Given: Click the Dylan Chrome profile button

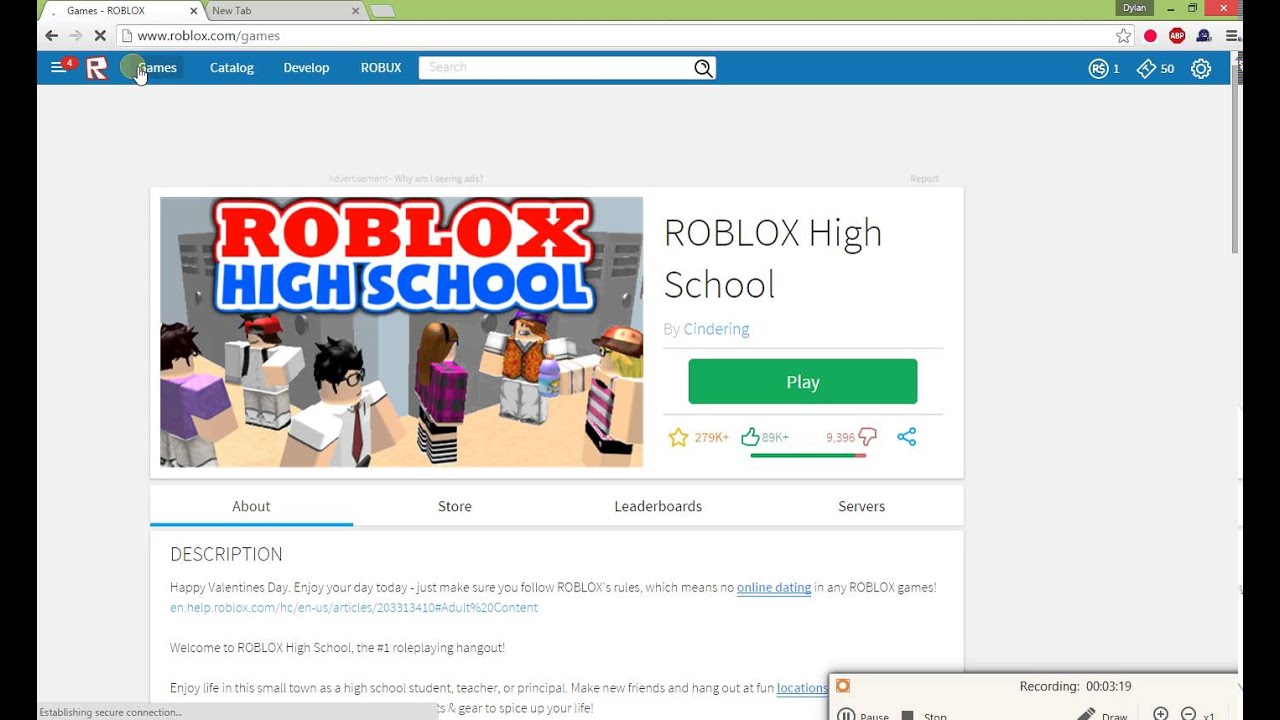Looking at the screenshot, I should [x=1134, y=8].
